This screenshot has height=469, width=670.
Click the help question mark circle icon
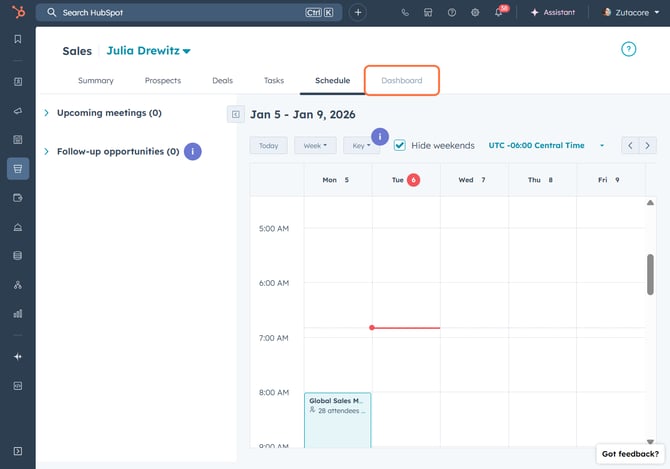click(628, 49)
